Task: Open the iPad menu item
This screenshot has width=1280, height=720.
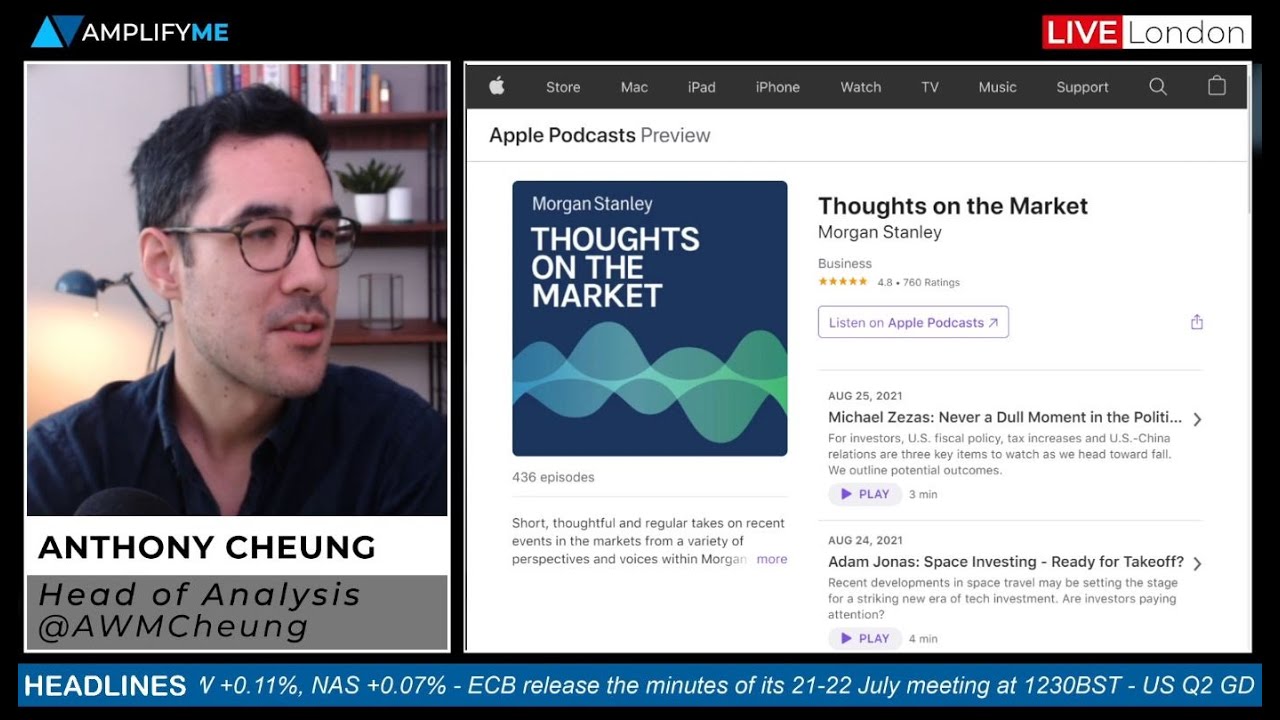Action: point(701,87)
